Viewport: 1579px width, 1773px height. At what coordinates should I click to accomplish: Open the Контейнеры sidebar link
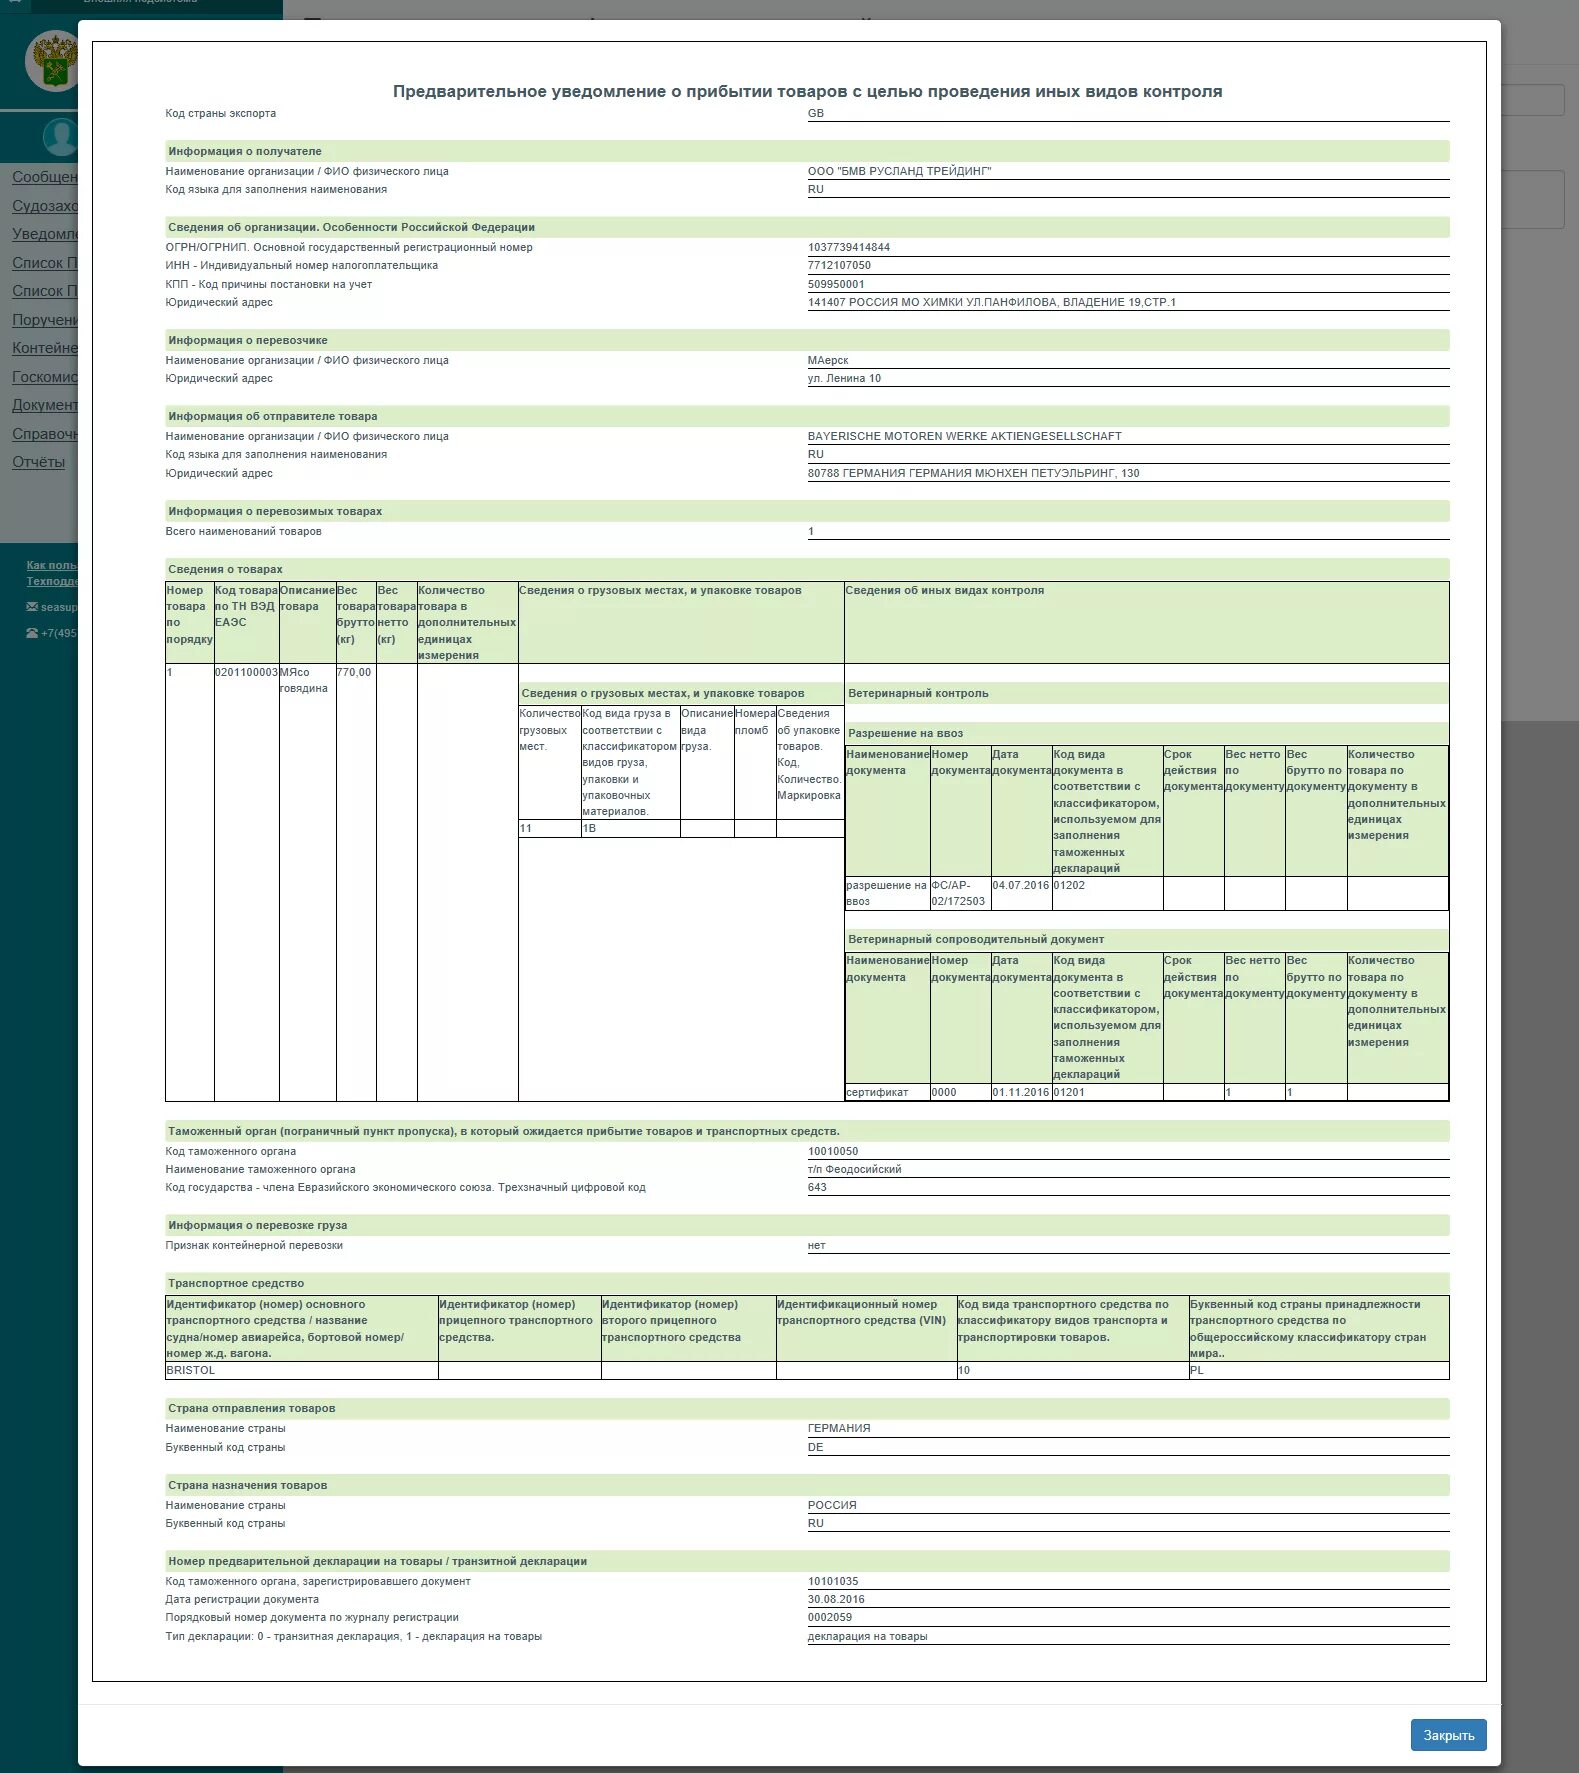44,348
